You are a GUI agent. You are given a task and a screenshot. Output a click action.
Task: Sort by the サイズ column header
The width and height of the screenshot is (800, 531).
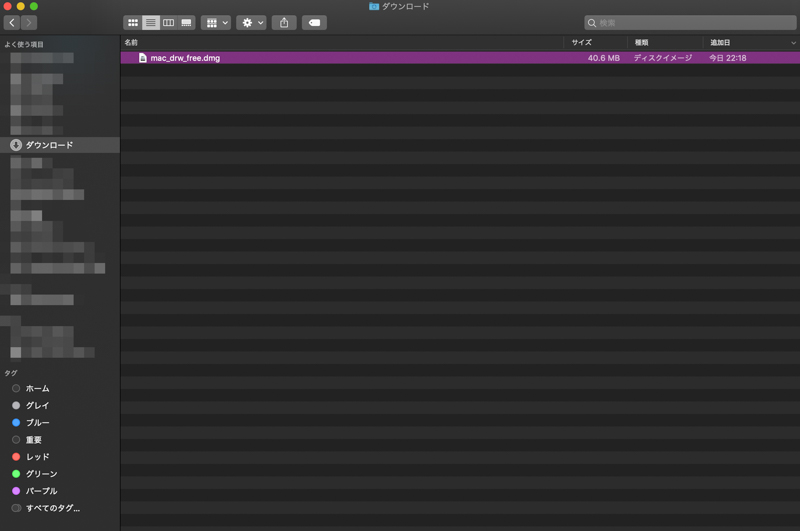(x=582, y=42)
